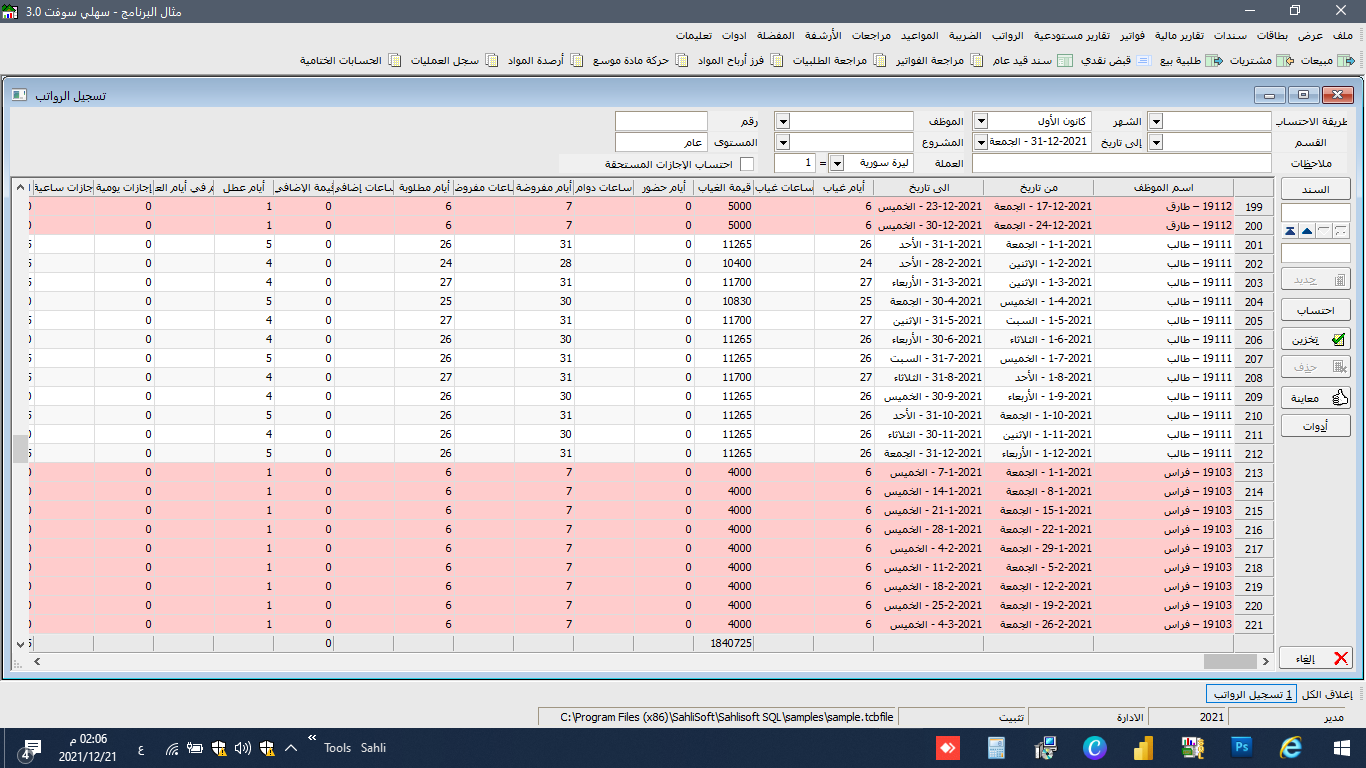Click the السند button

click(x=1315, y=189)
